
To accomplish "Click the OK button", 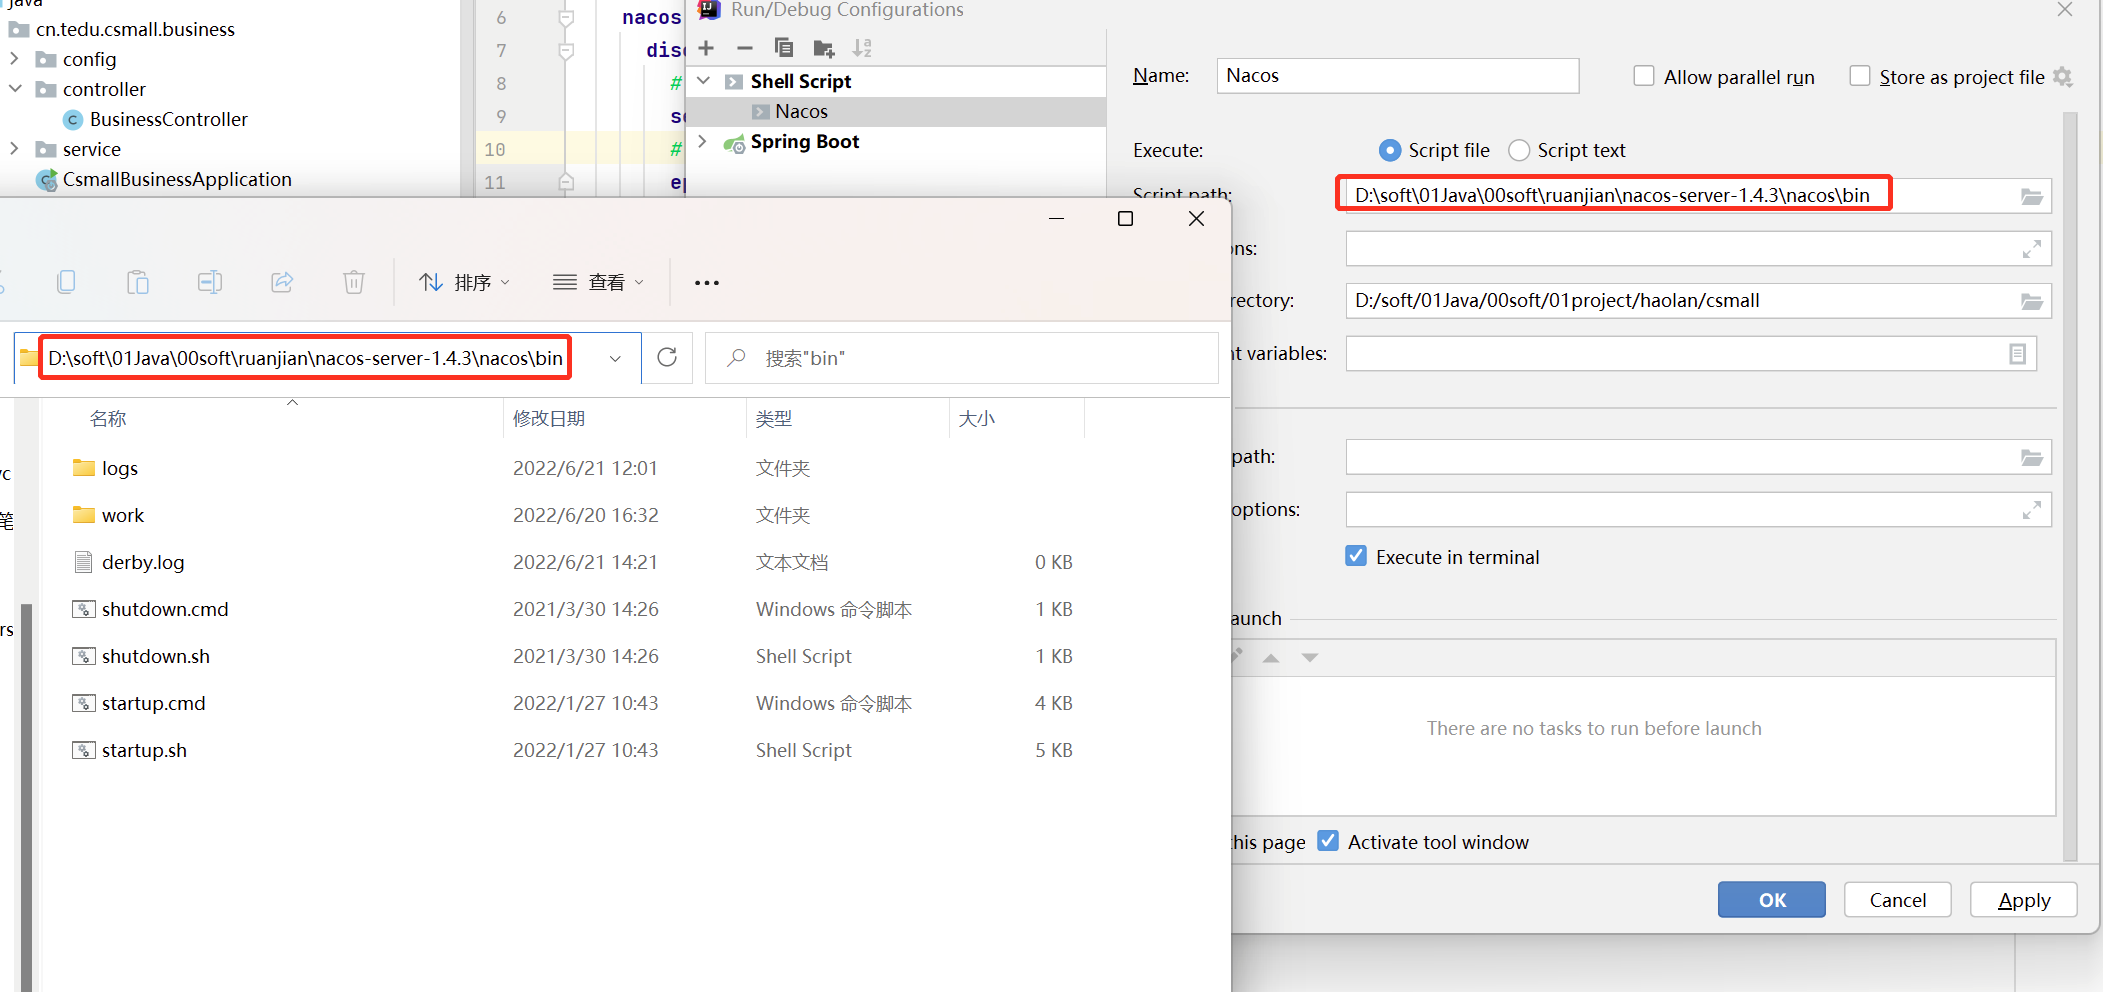I will click(x=1772, y=900).
